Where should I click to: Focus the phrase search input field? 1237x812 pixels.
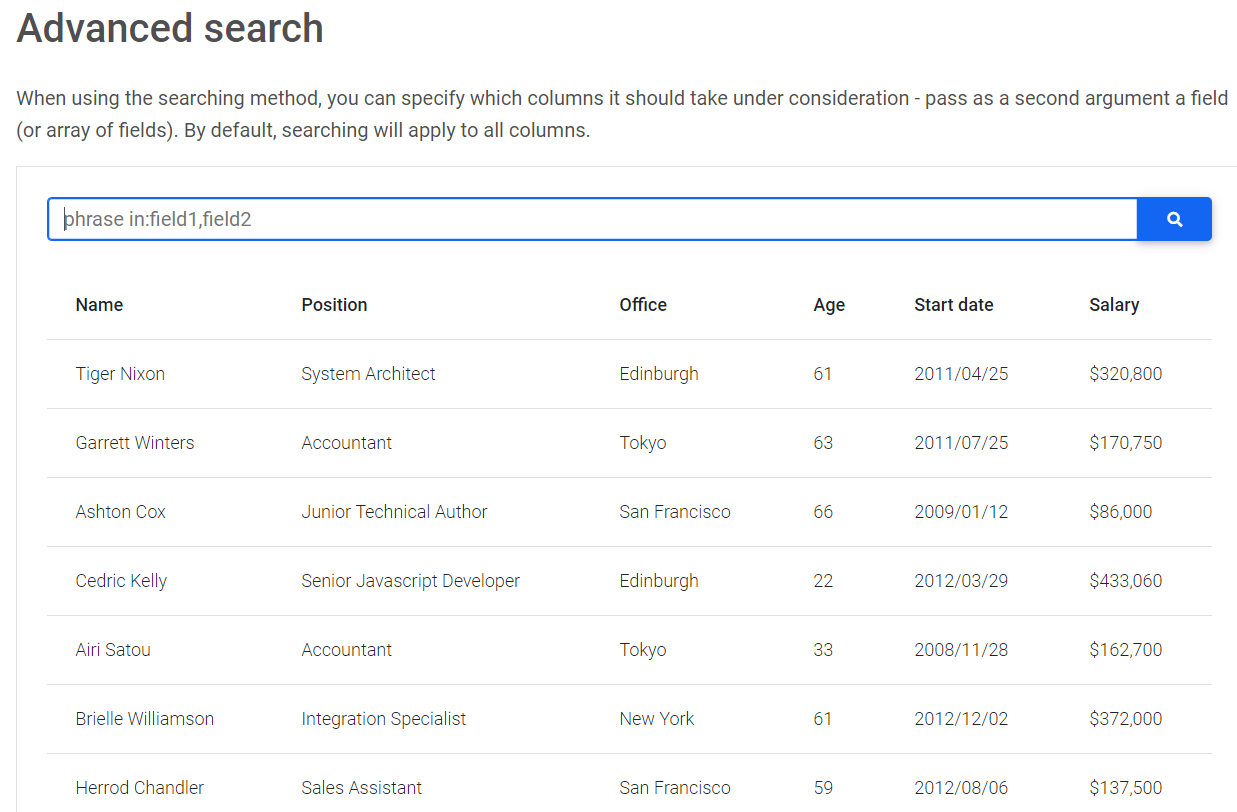pos(592,219)
